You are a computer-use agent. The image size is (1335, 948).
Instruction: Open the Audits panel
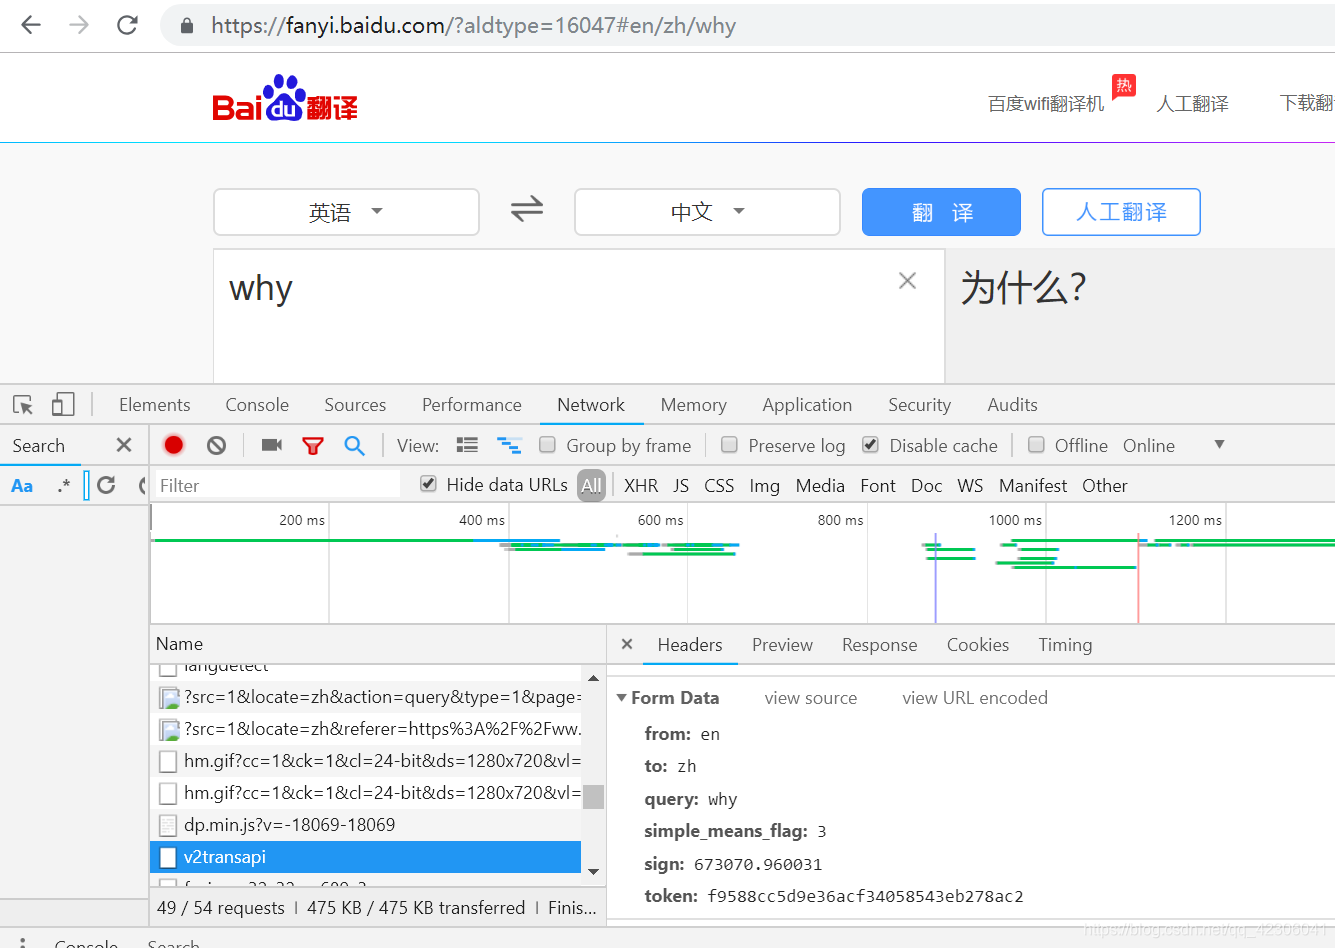pyautogui.click(x=1013, y=405)
